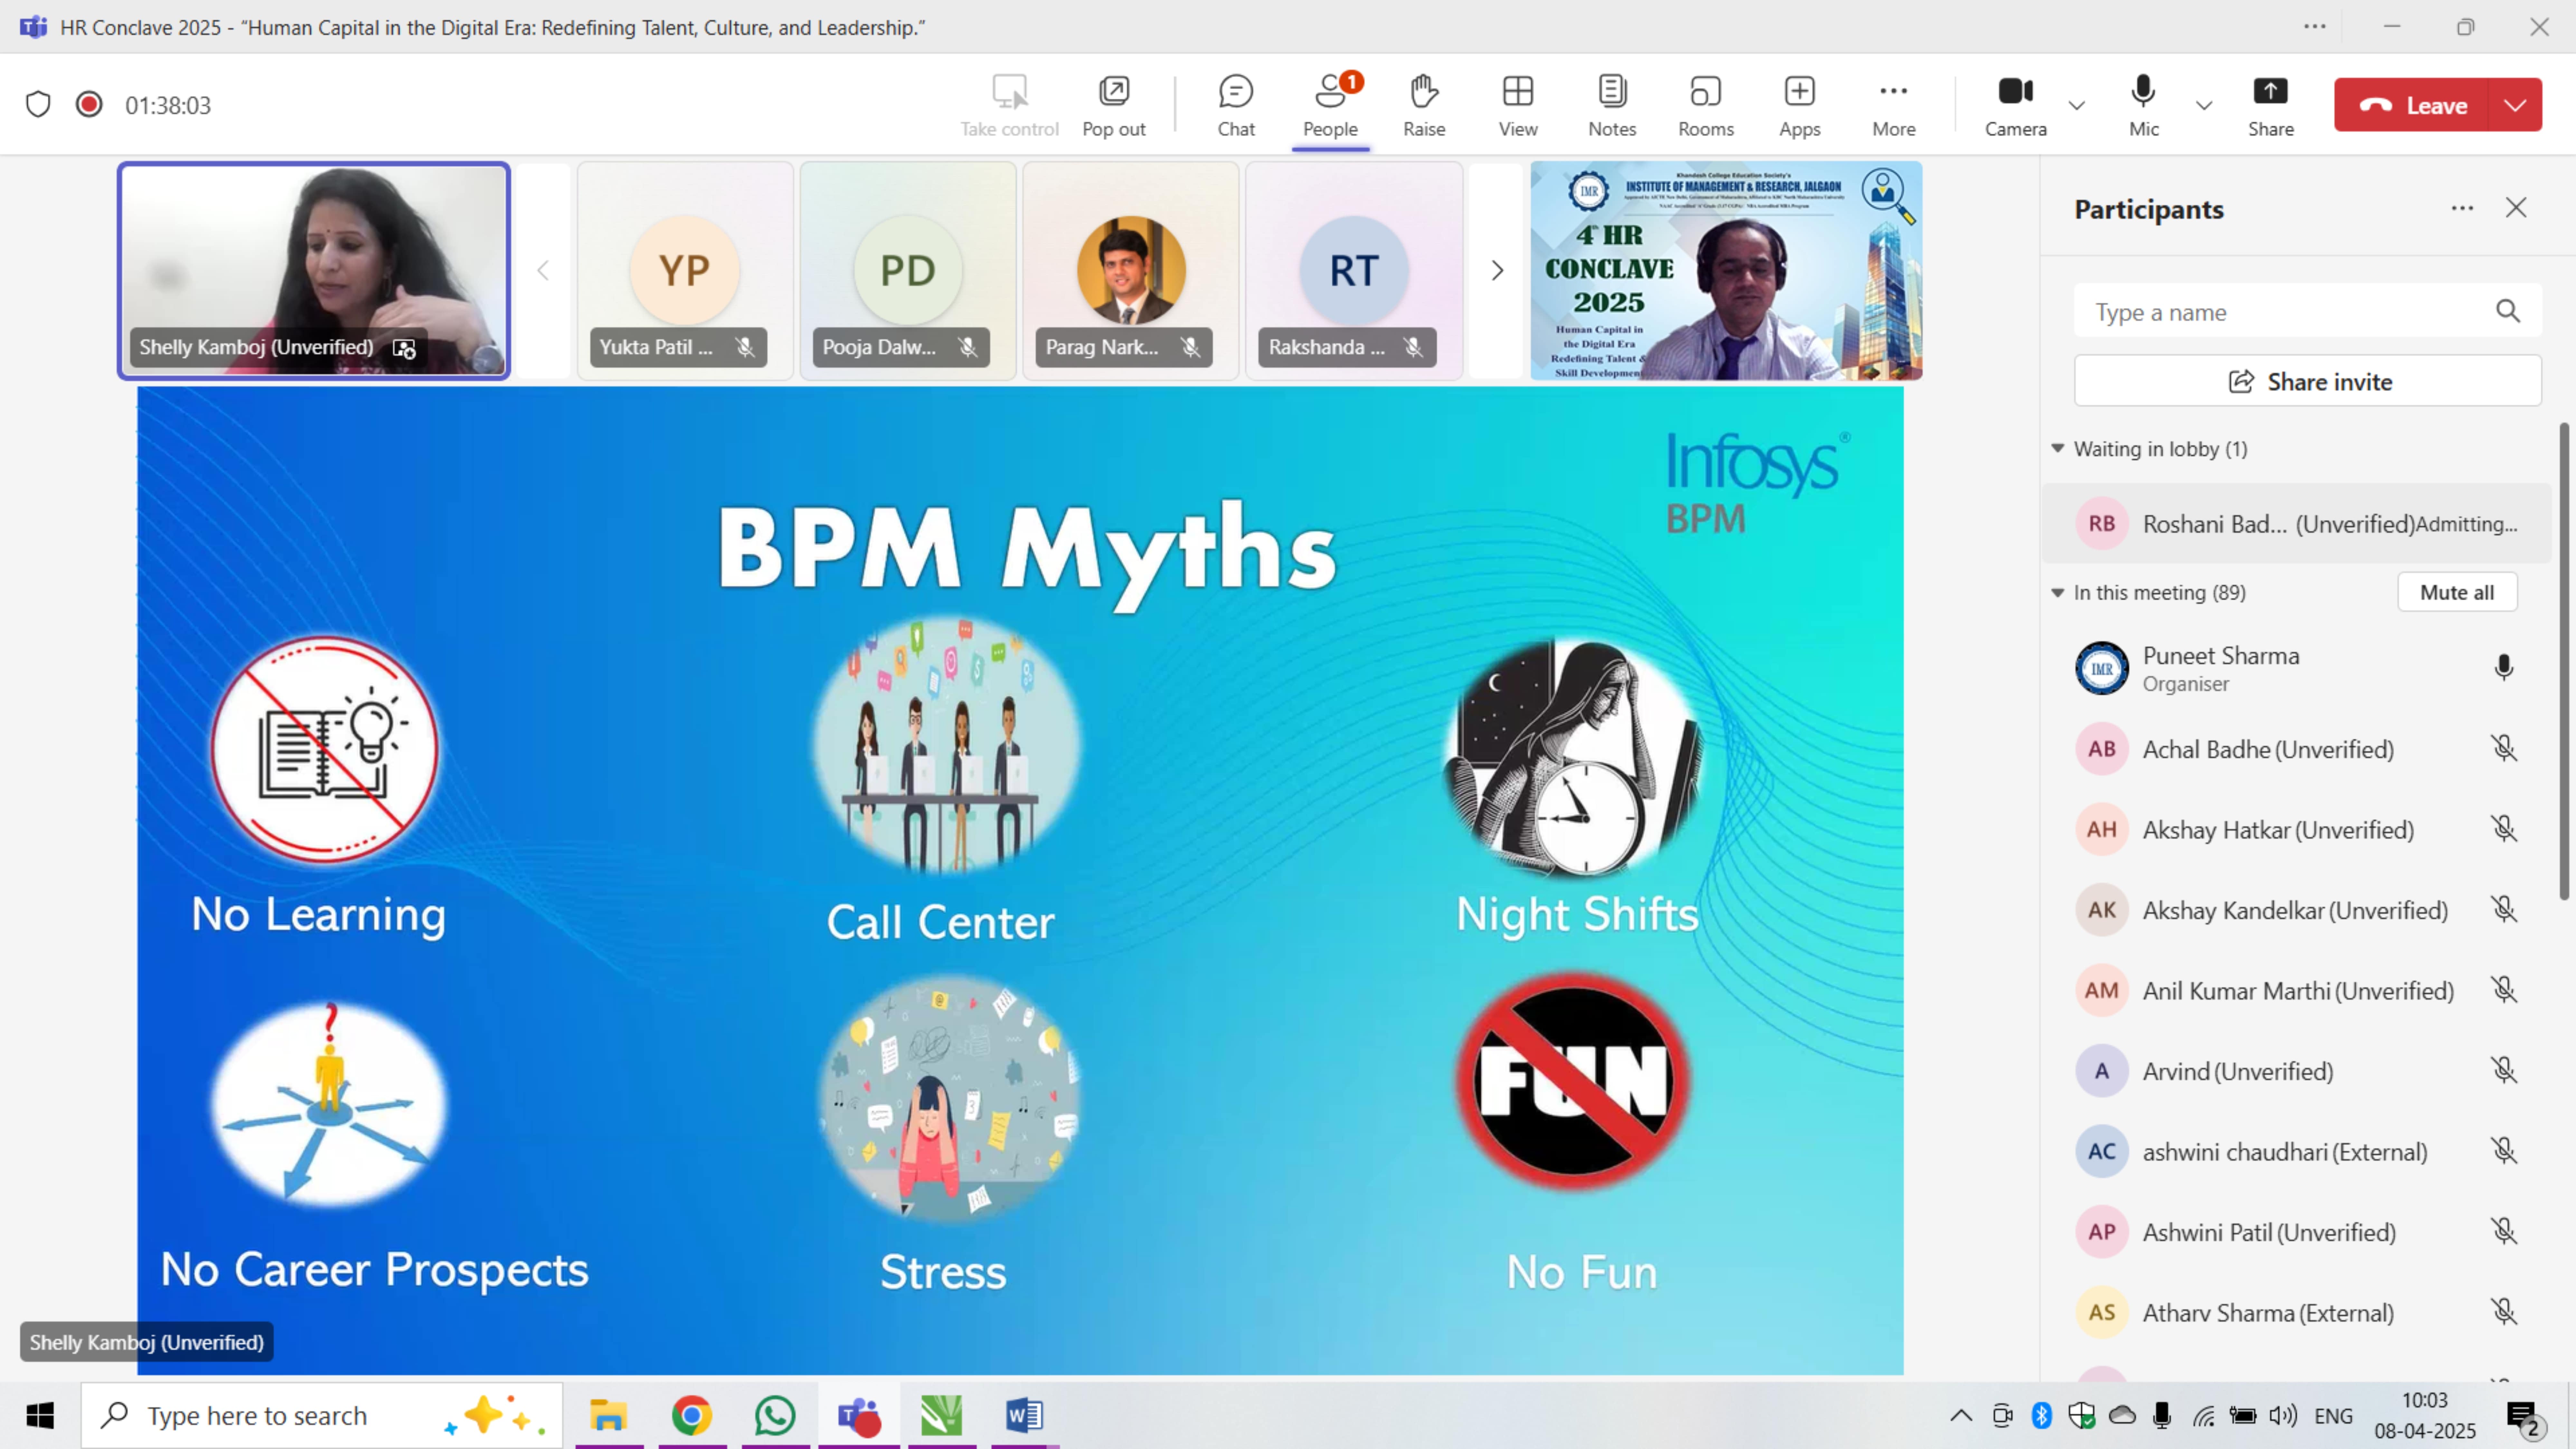Click the recording indicator icon
This screenshot has width=2576, height=1449.
click(89, 104)
